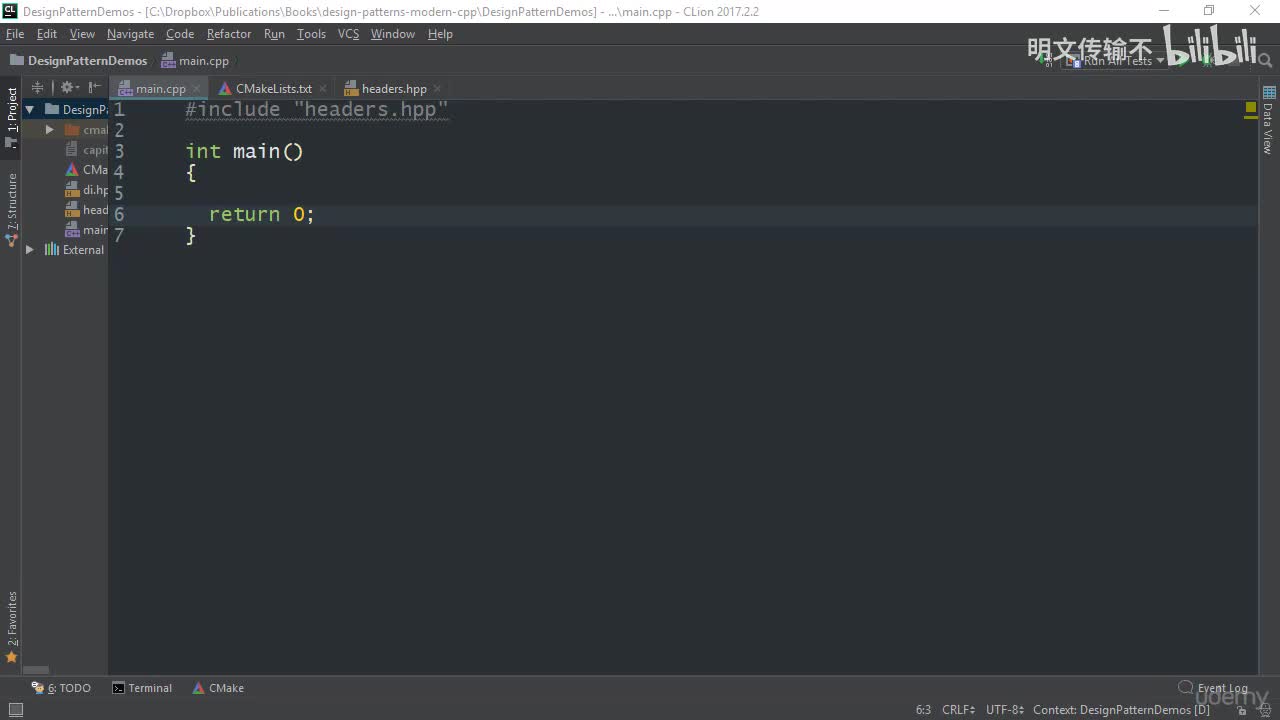Select the di.hpp file in project tree
The height and width of the screenshot is (720, 1280).
click(86, 190)
